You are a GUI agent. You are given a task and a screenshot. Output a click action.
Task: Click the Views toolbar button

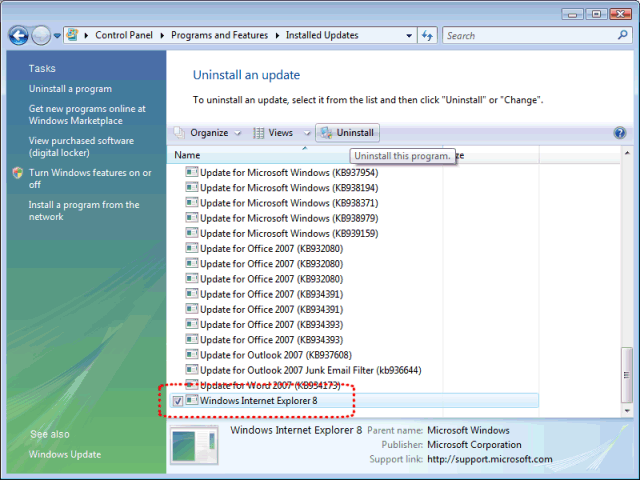click(273, 133)
